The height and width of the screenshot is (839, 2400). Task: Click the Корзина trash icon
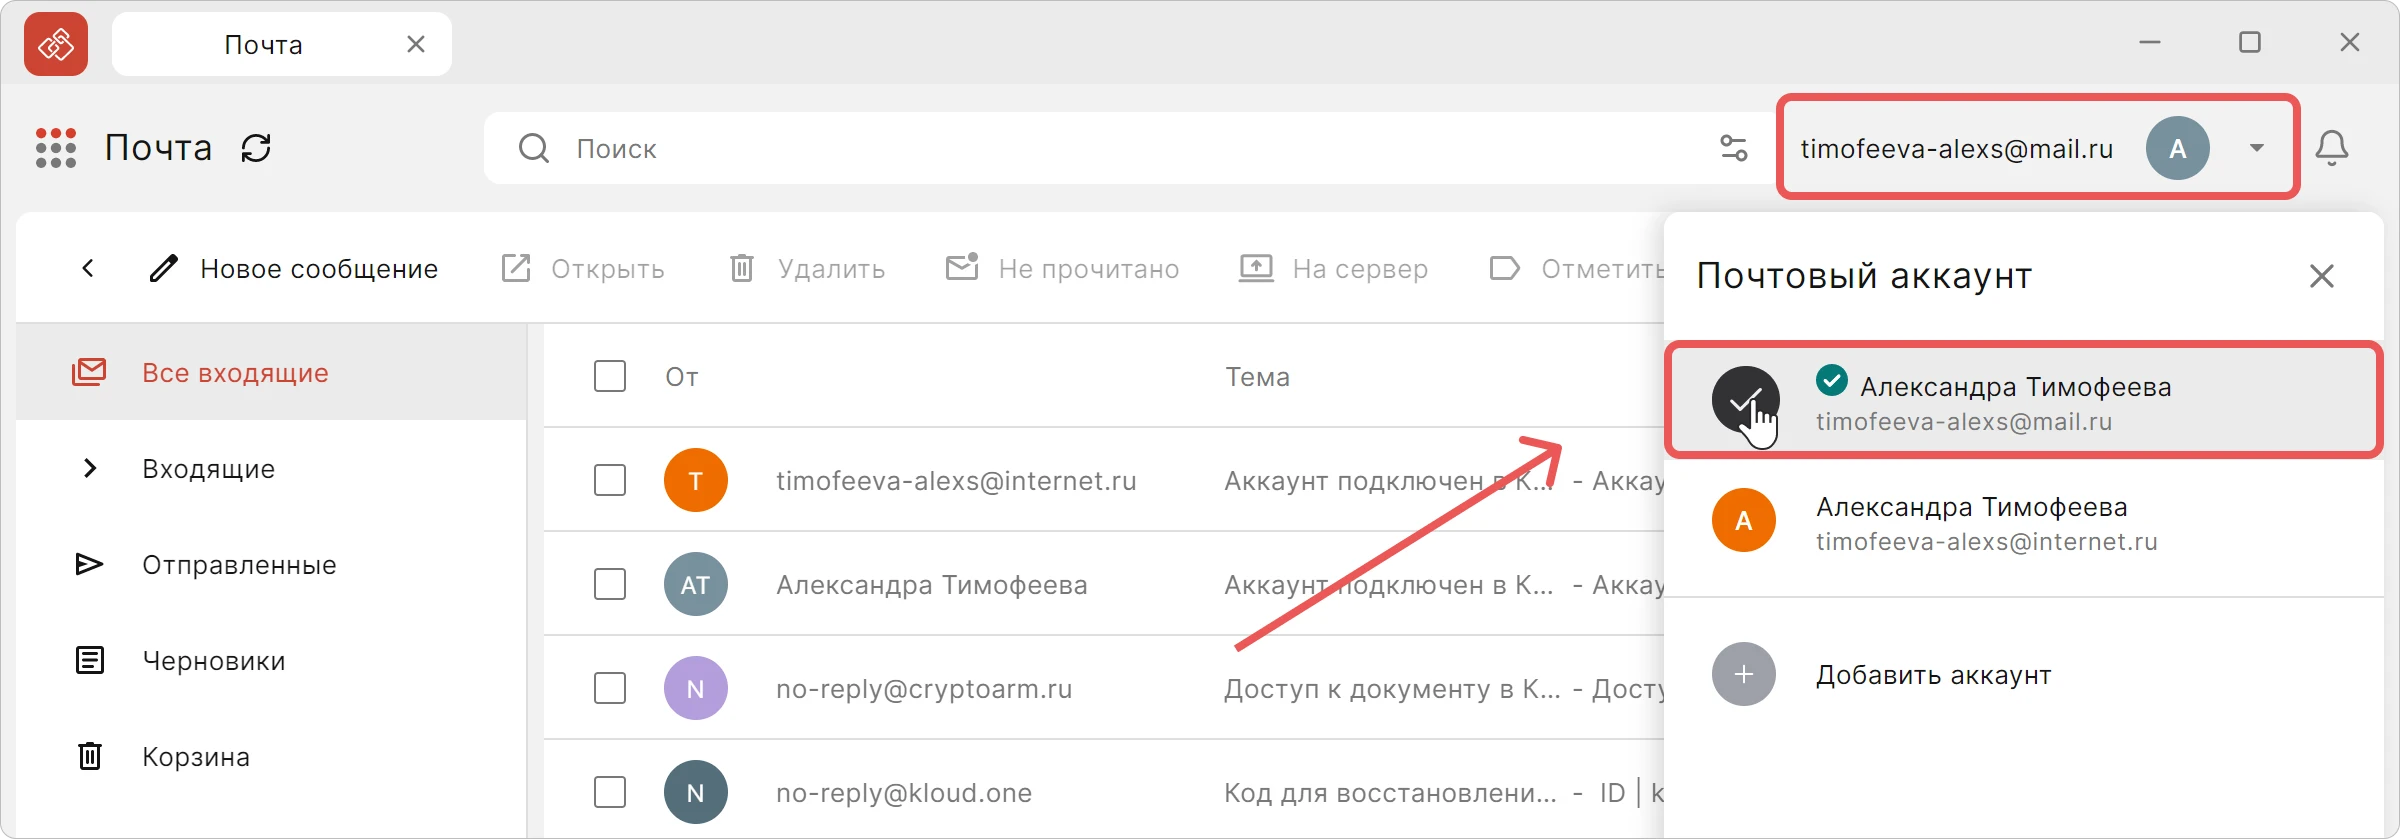click(90, 756)
